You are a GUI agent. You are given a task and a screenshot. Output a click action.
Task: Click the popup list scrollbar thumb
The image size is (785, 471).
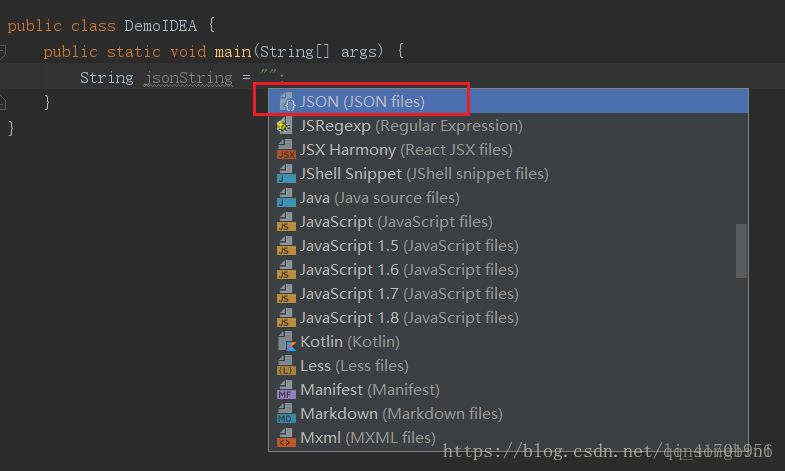[741, 251]
